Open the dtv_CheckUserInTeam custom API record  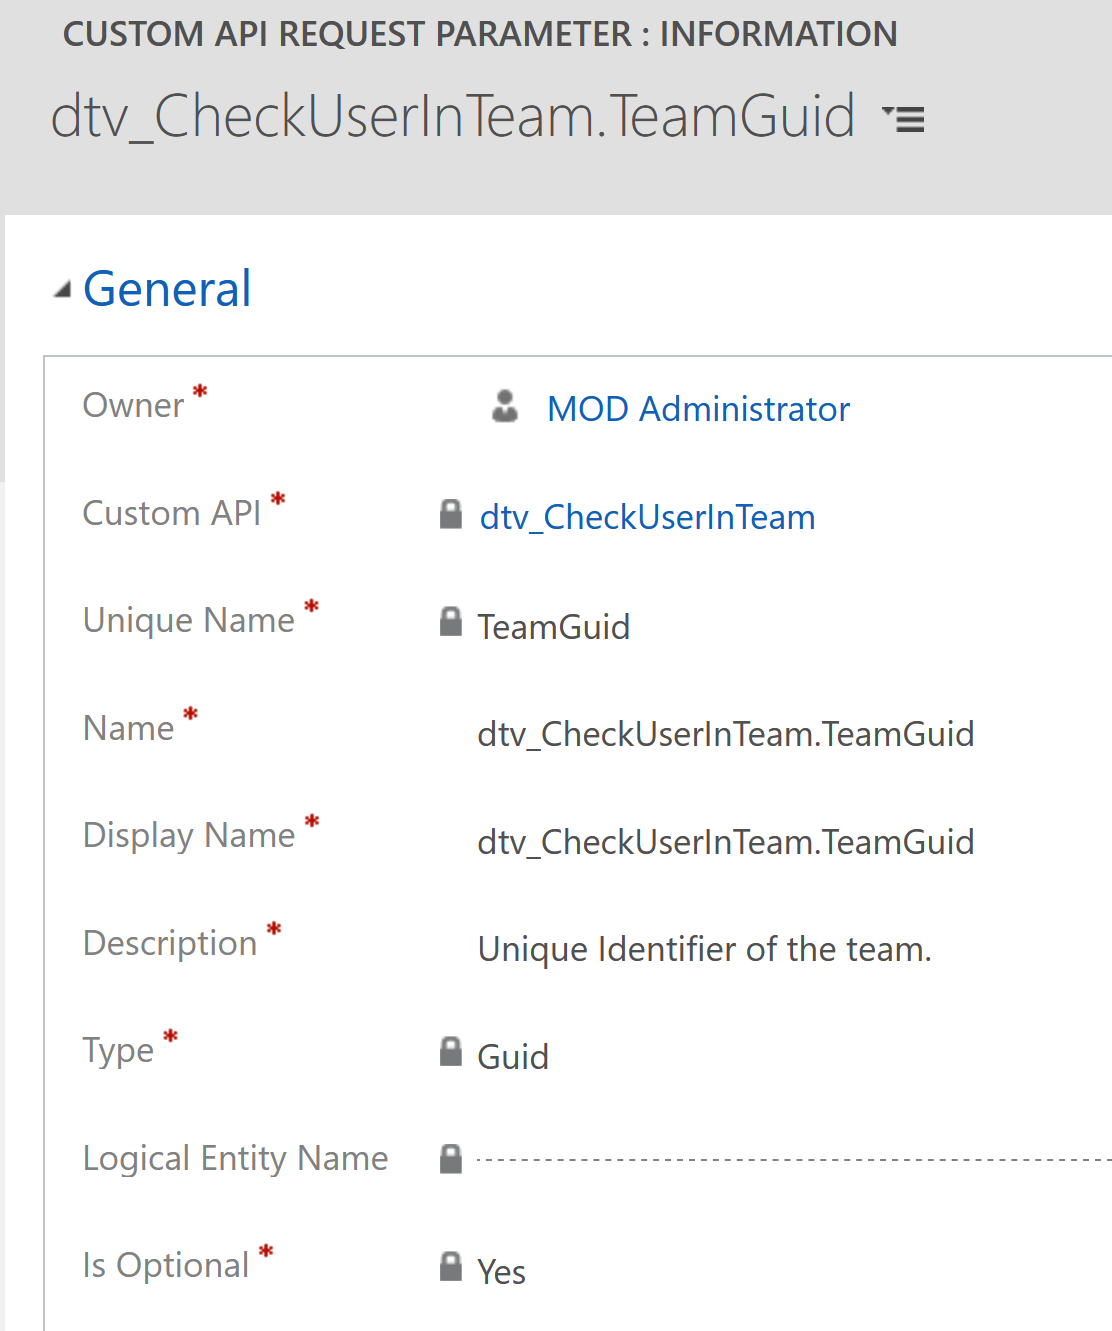pos(646,517)
